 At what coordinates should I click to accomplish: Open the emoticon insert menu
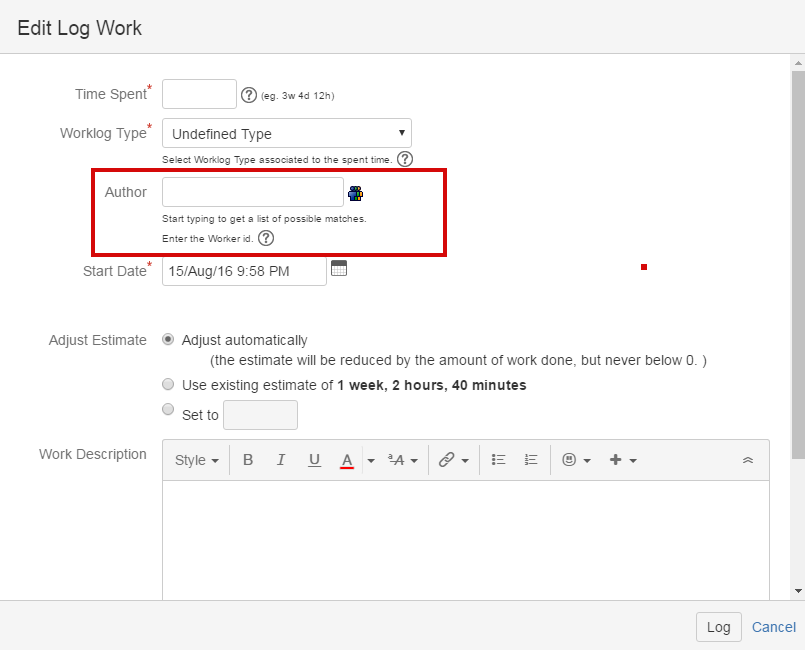576,460
